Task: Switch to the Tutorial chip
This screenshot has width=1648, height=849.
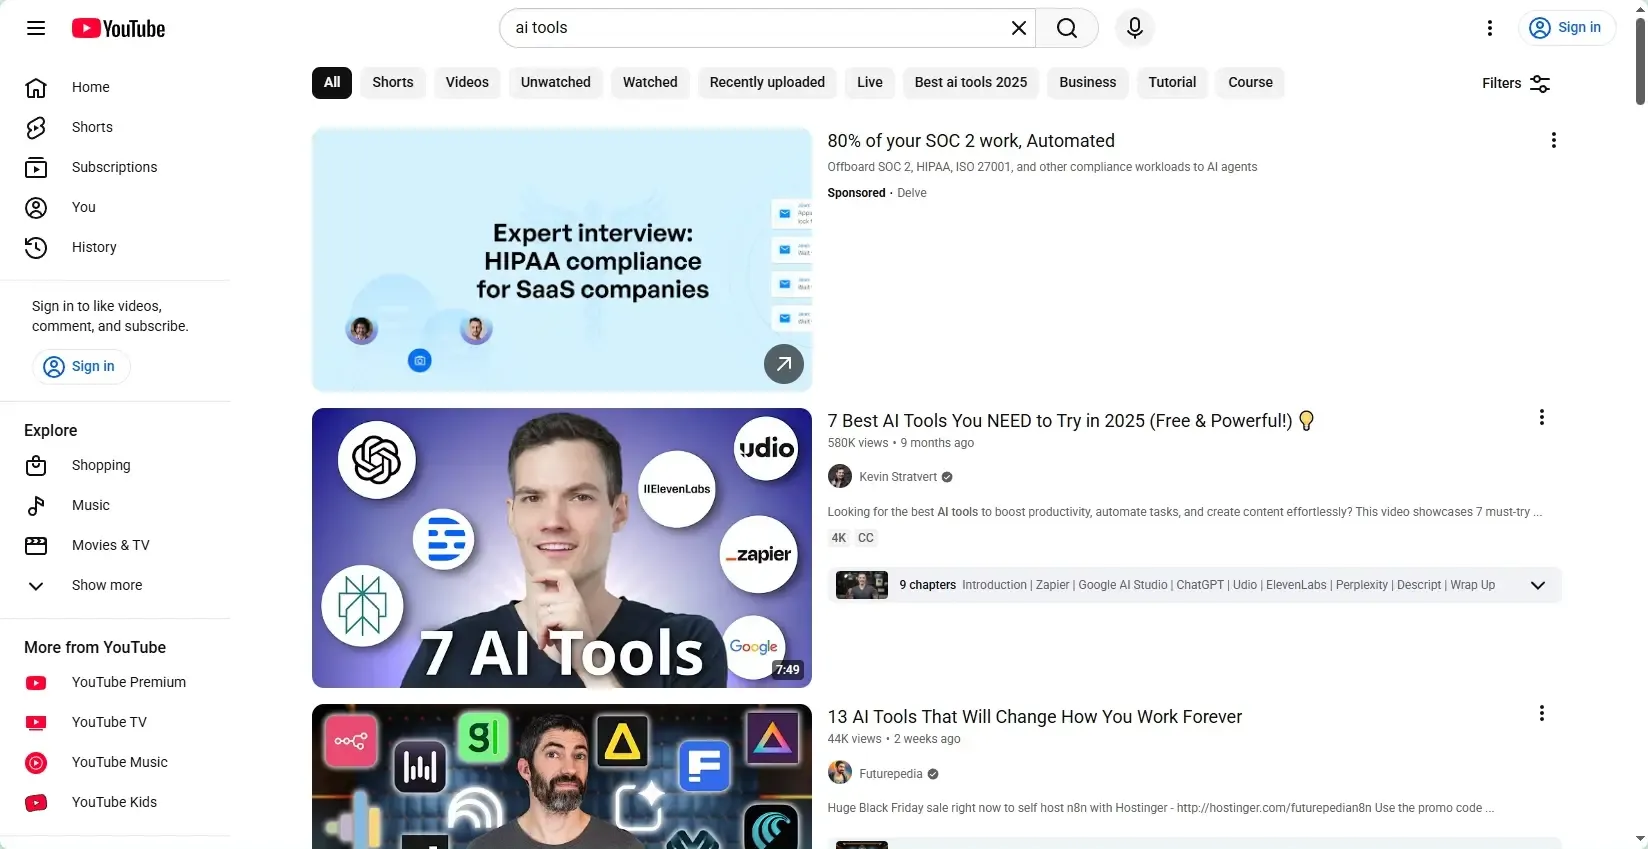Action: [x=1171, y=82]
